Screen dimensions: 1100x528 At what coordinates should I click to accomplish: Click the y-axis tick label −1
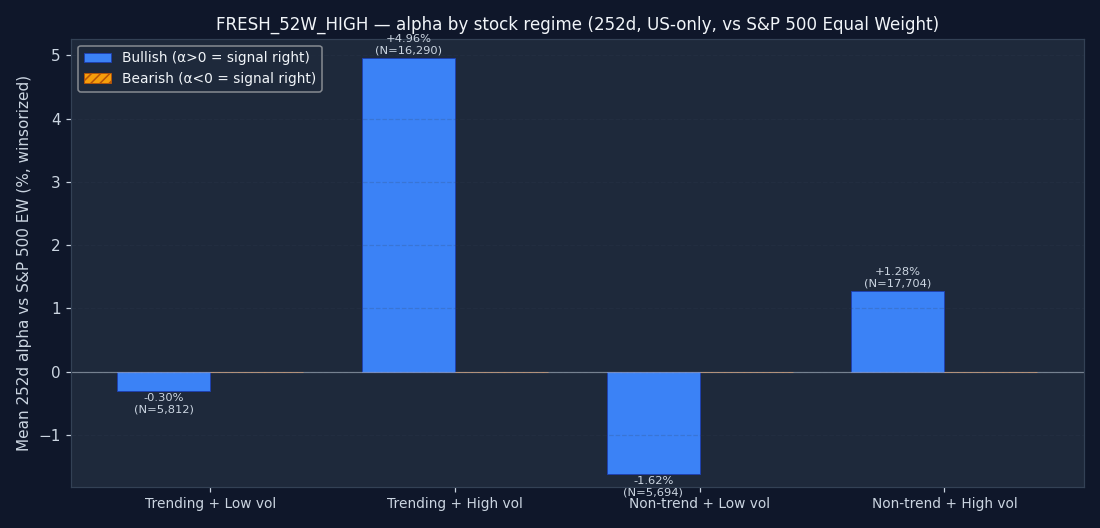(x=50, y=436)
